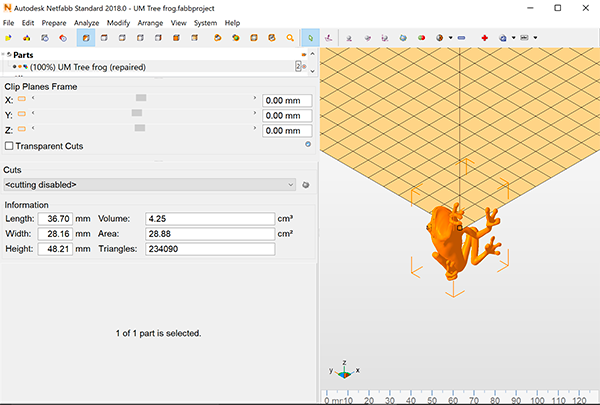Click the add part icon with colored shapes

pos(26,38)
